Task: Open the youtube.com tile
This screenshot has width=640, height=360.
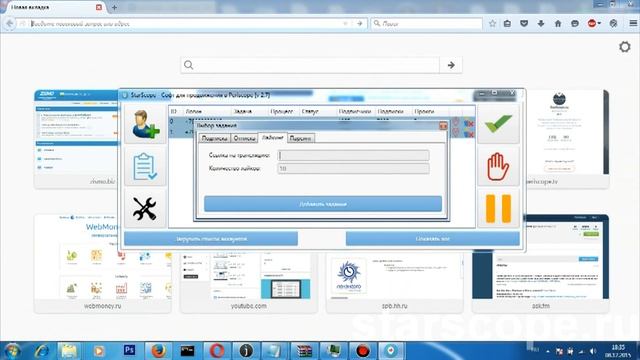Action: click(249, 282)
